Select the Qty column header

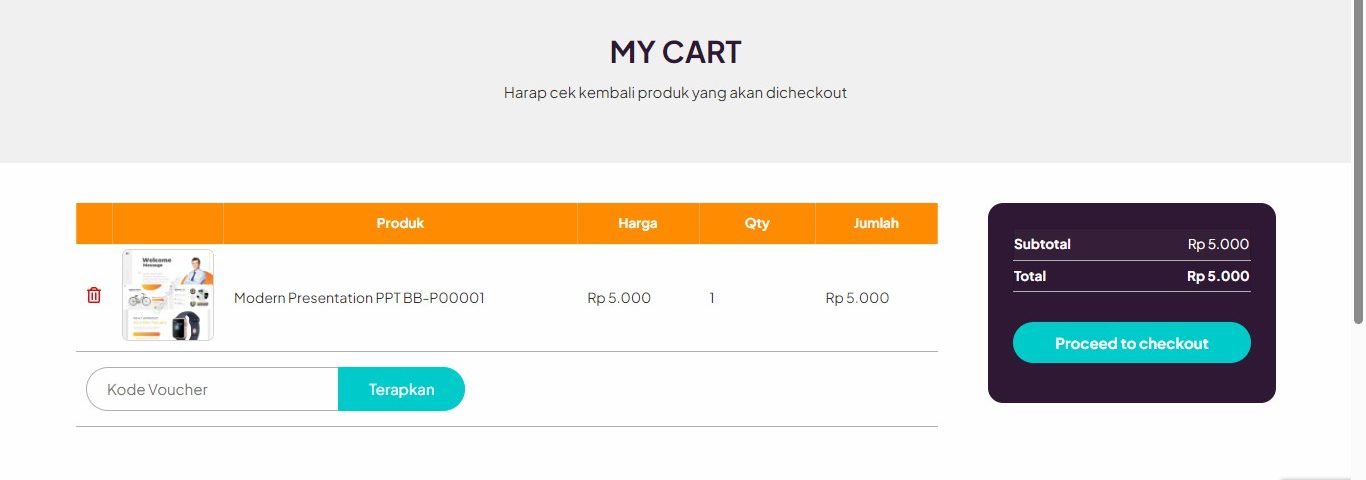point(757,223)
